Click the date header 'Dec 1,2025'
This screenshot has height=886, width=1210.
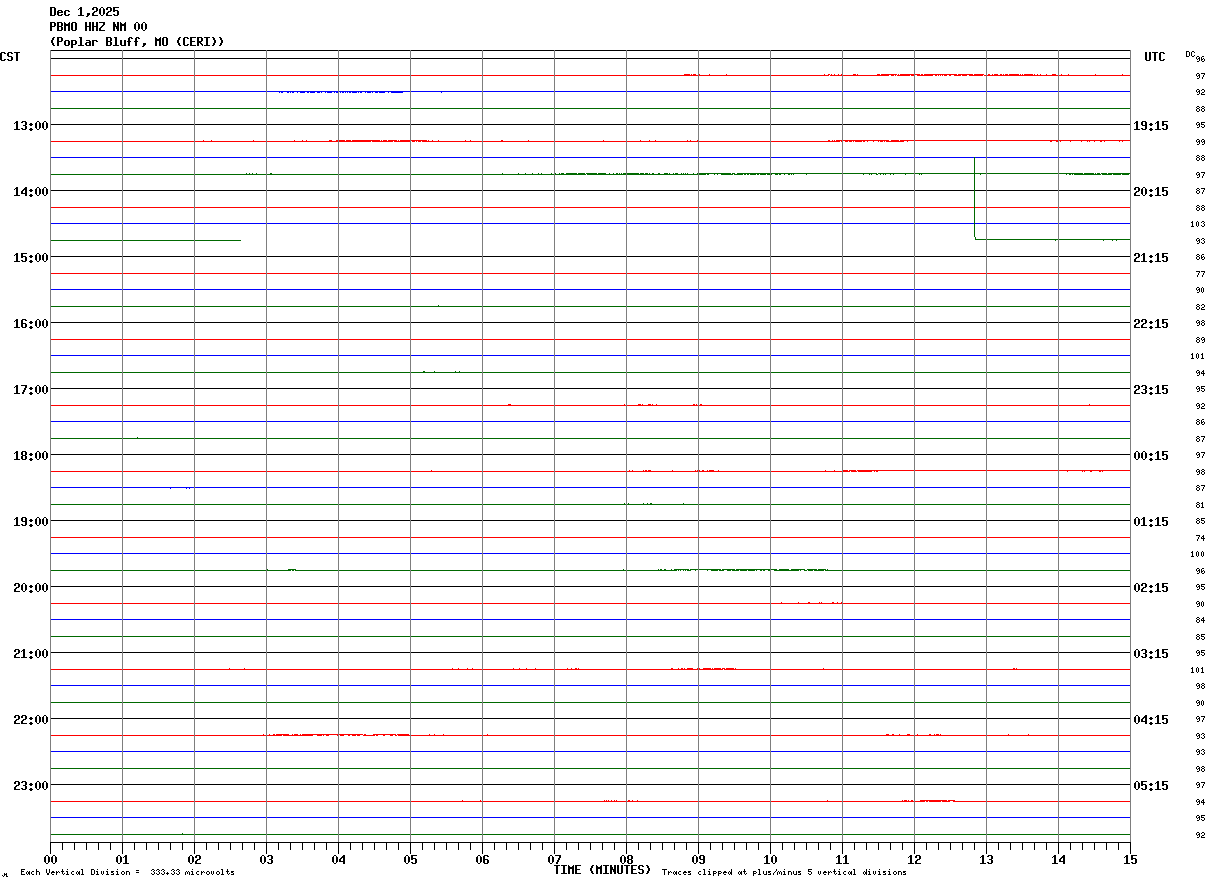pyautogui.click(x=84, y=12)
